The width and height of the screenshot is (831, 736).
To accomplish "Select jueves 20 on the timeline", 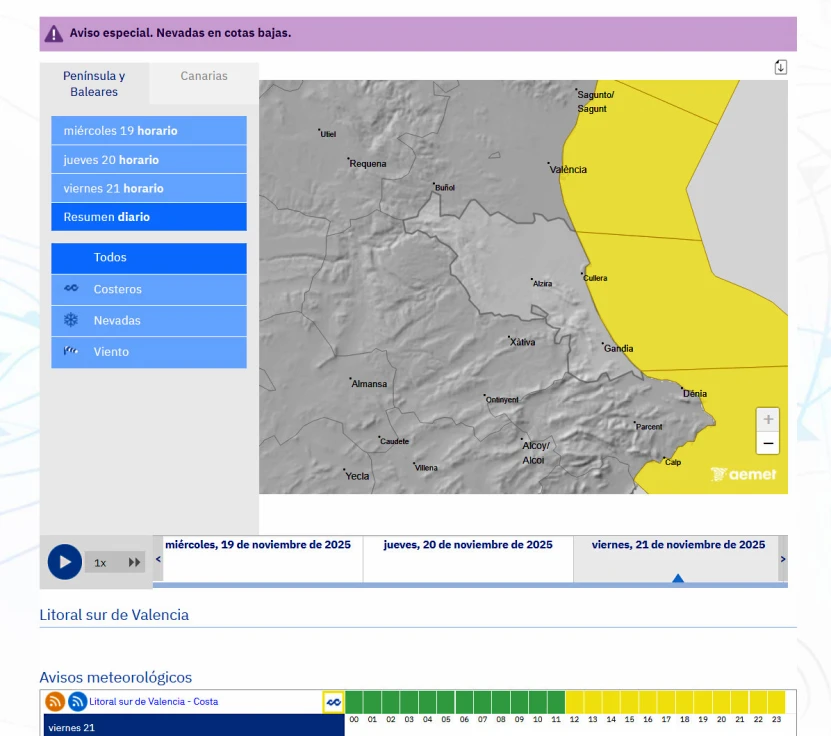I will (x=467, y=546).
